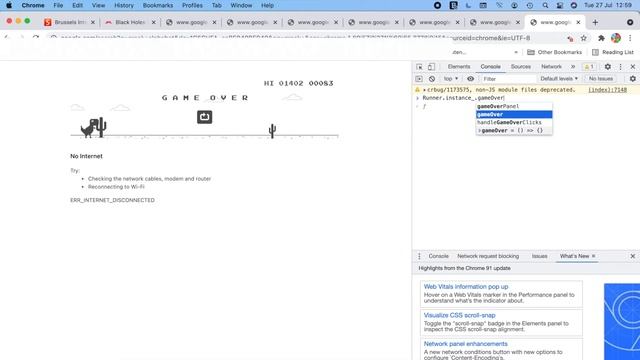
Task: Click the What's New video thumbnail
Action: pos(622,322)
